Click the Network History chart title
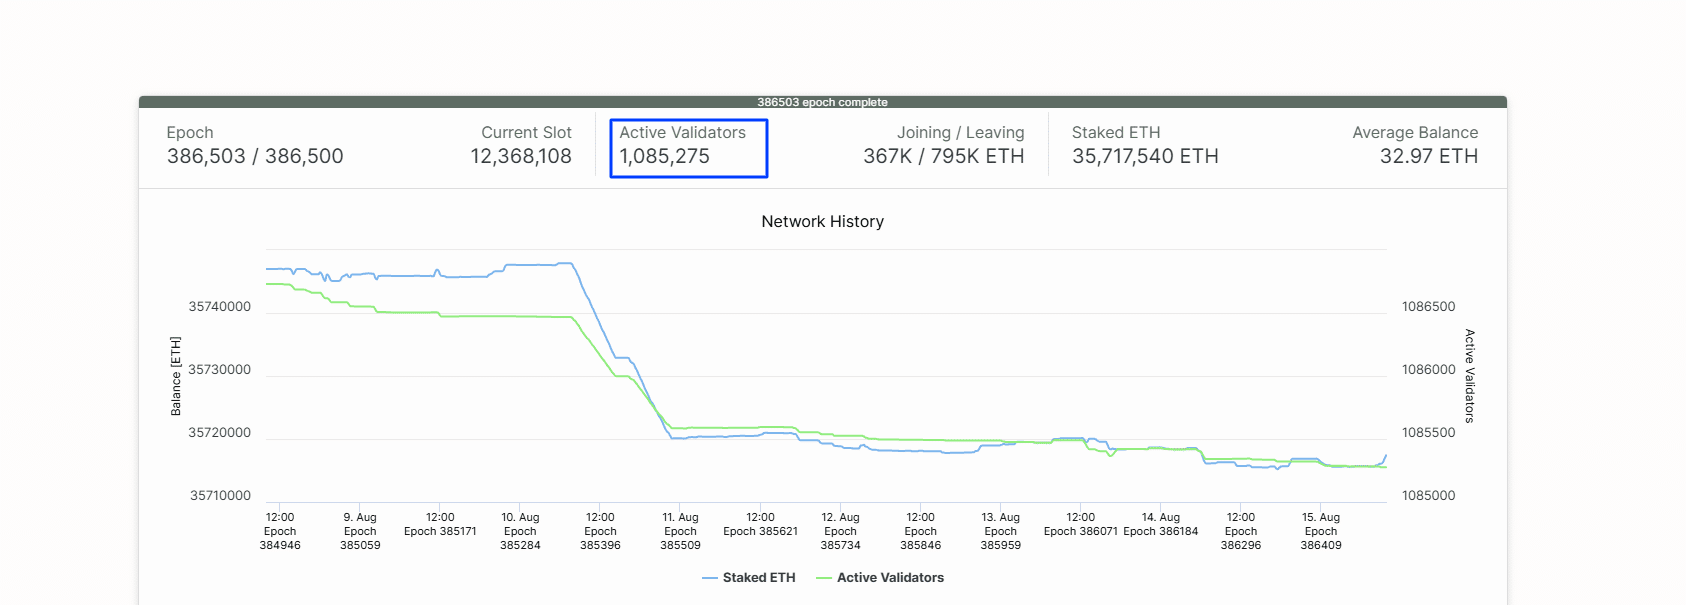Viewport: 1686px width, 605px height. tap(823, 221)
